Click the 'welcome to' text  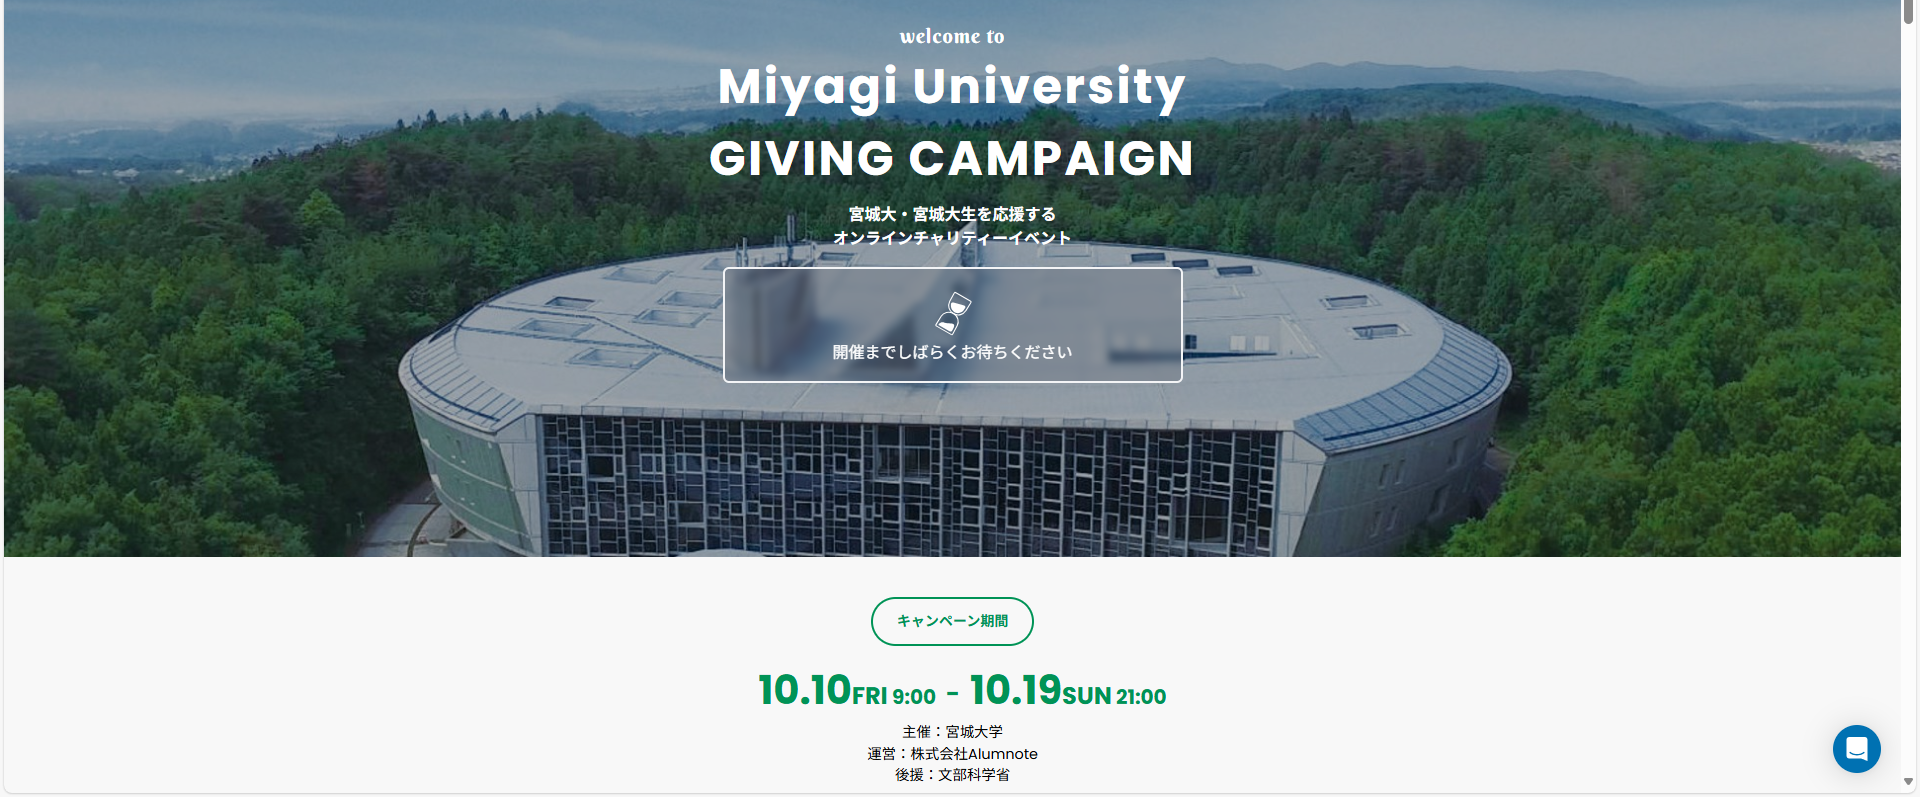pos(952,36)
